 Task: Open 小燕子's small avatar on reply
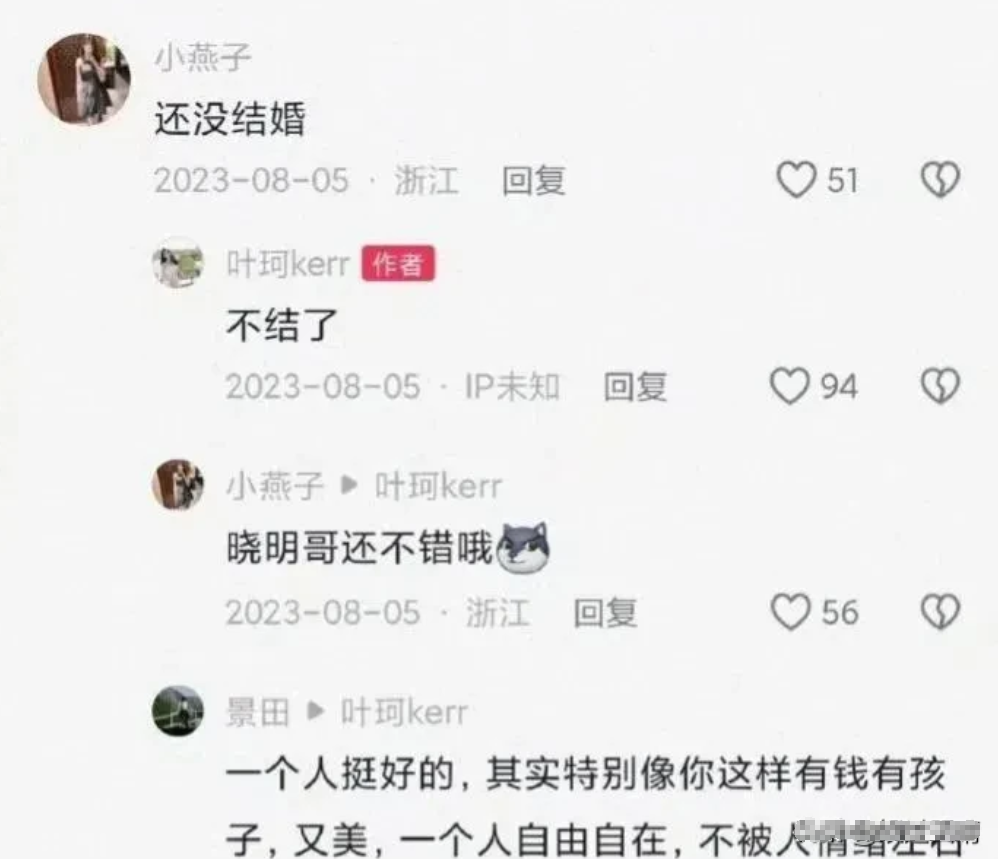(x=178, y=485)
